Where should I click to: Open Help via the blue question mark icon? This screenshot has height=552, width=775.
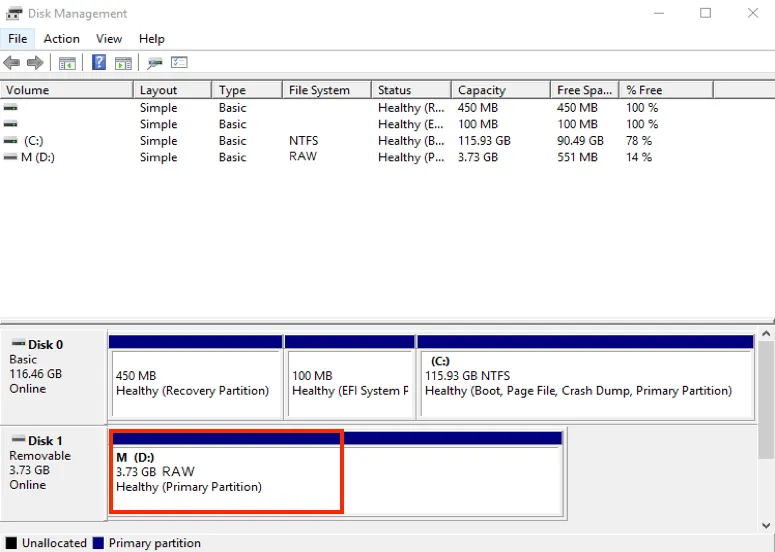click(99, 63)
